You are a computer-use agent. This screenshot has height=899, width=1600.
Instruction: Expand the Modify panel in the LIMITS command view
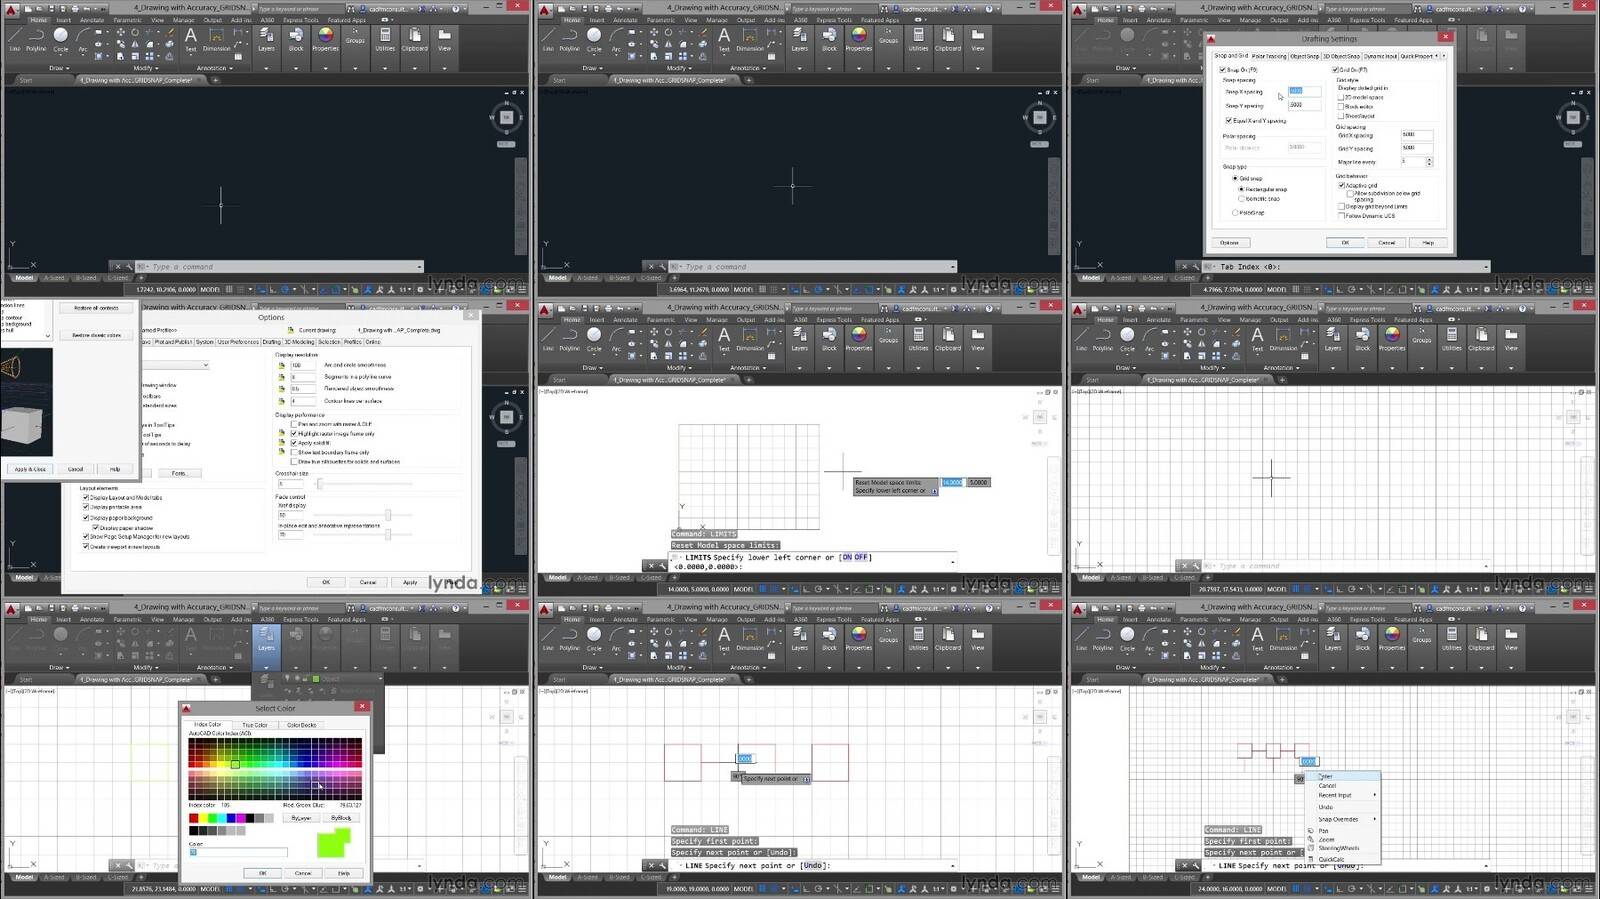[678, 368]
